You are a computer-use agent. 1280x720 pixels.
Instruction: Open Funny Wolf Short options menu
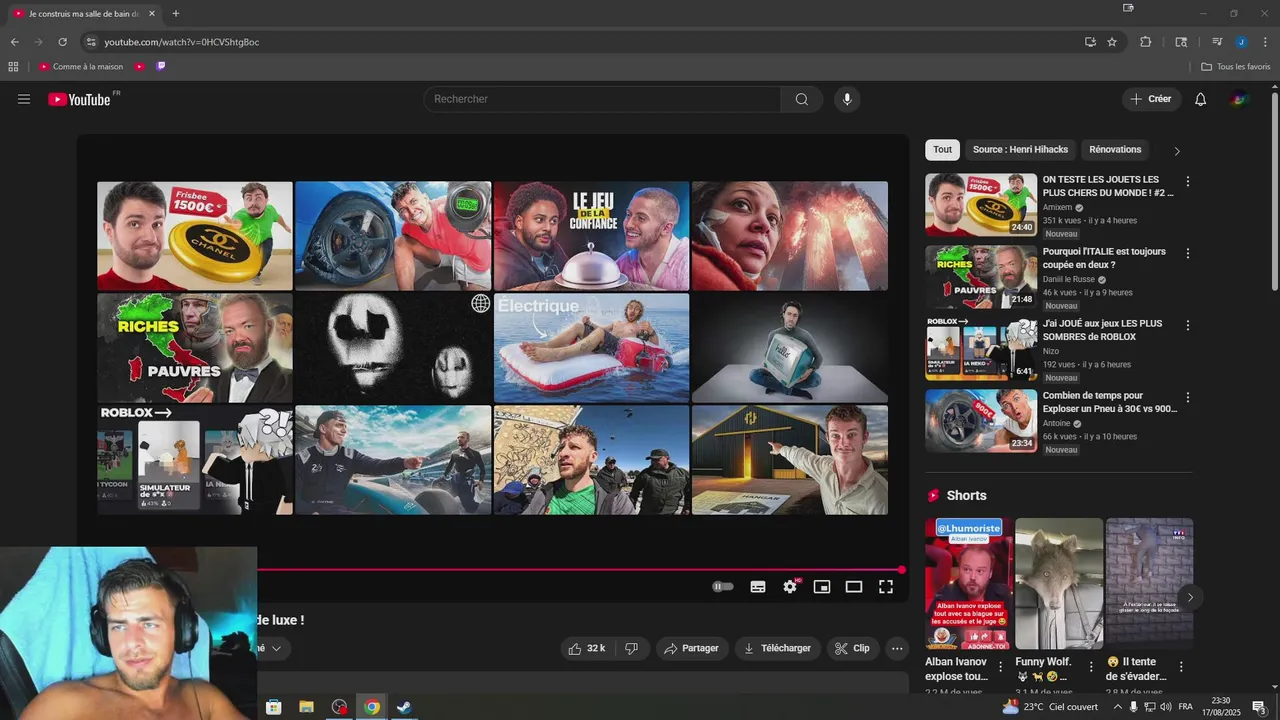click(x=1091, y=667)
